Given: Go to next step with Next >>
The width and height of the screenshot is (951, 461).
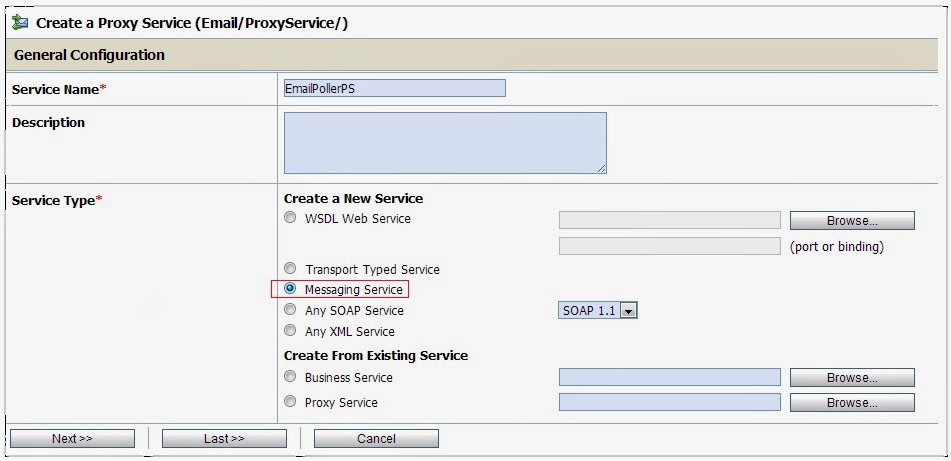Looking at the screenshot, I should [72, 439].
